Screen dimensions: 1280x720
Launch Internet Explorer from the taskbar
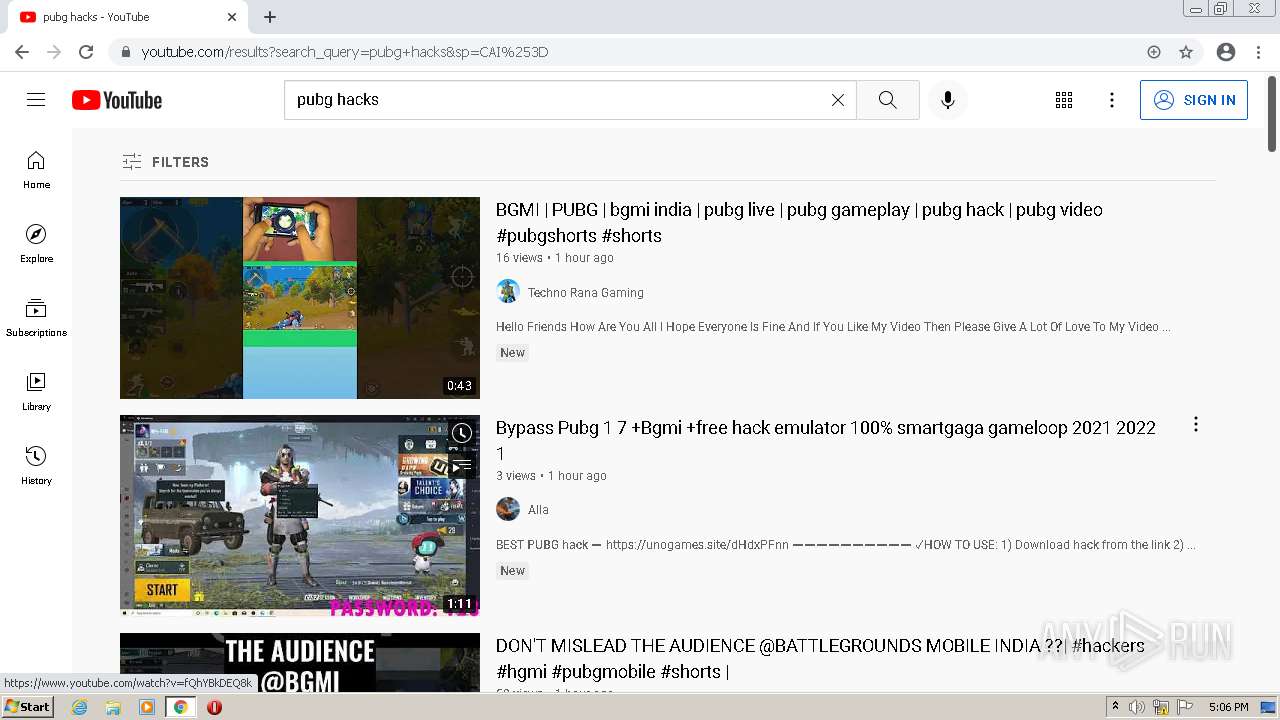click(x=80, y=707)
